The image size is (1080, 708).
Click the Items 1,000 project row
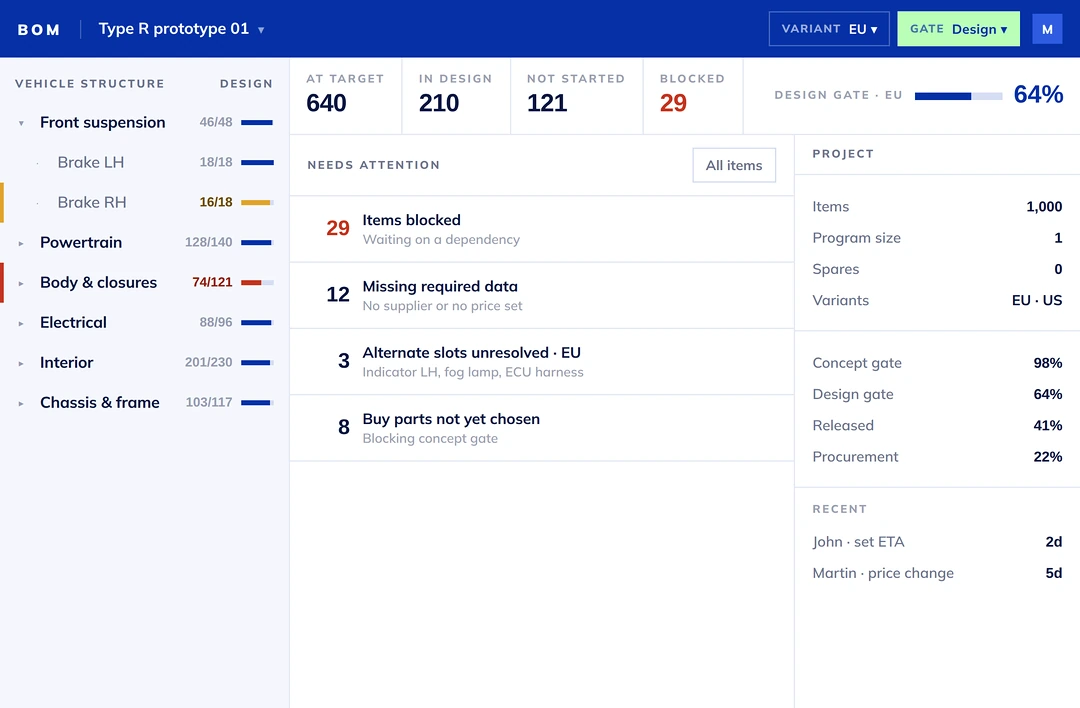pyautogui.click(x=937, y=207)
